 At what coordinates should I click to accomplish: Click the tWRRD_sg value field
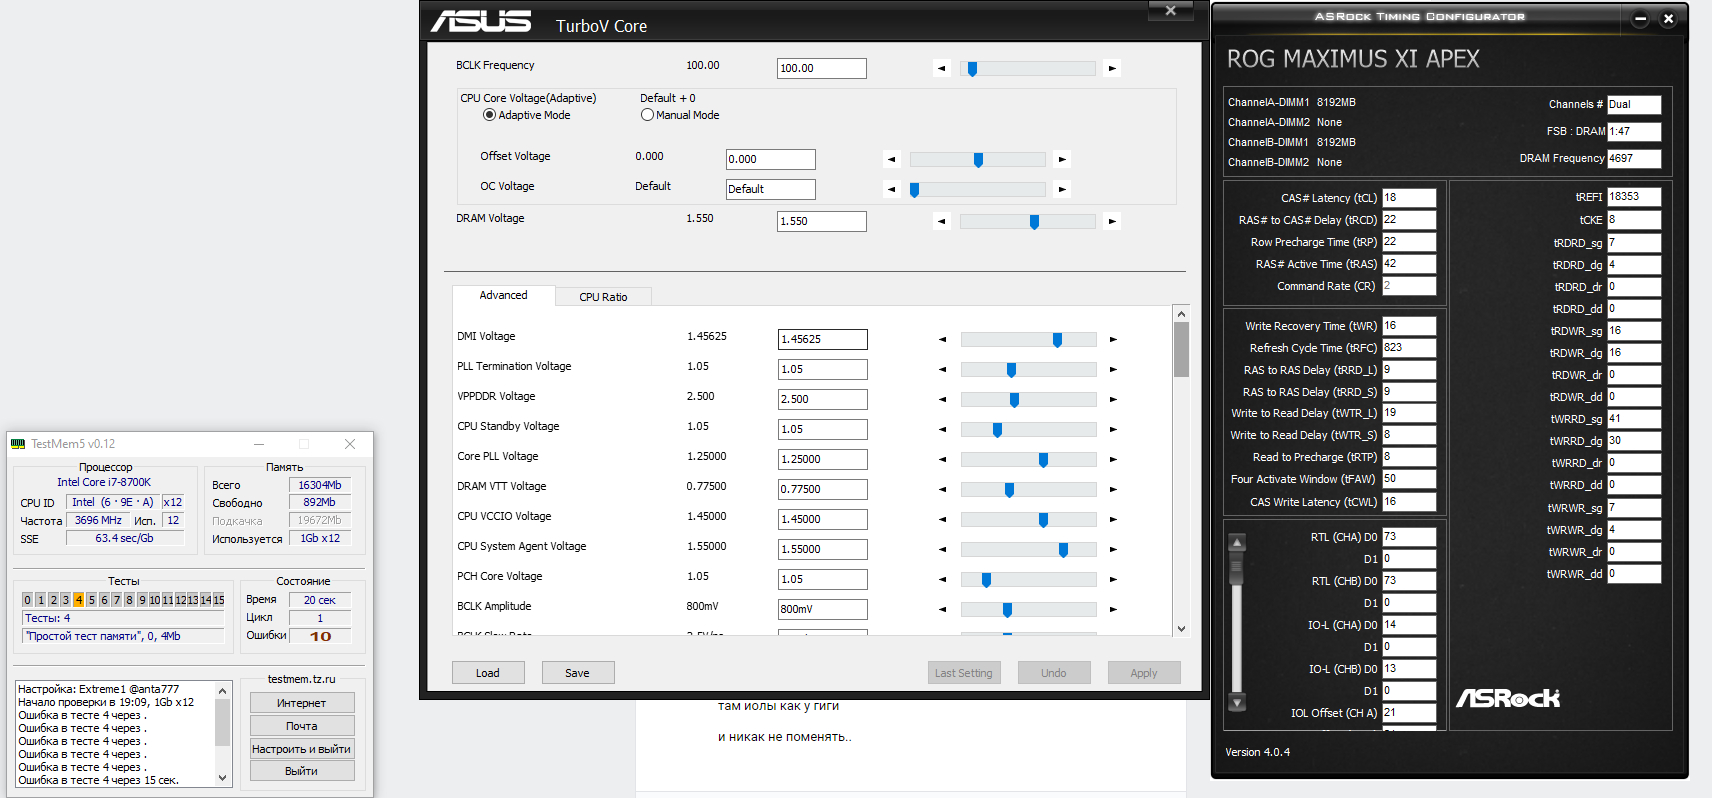tap(1634, 419)
